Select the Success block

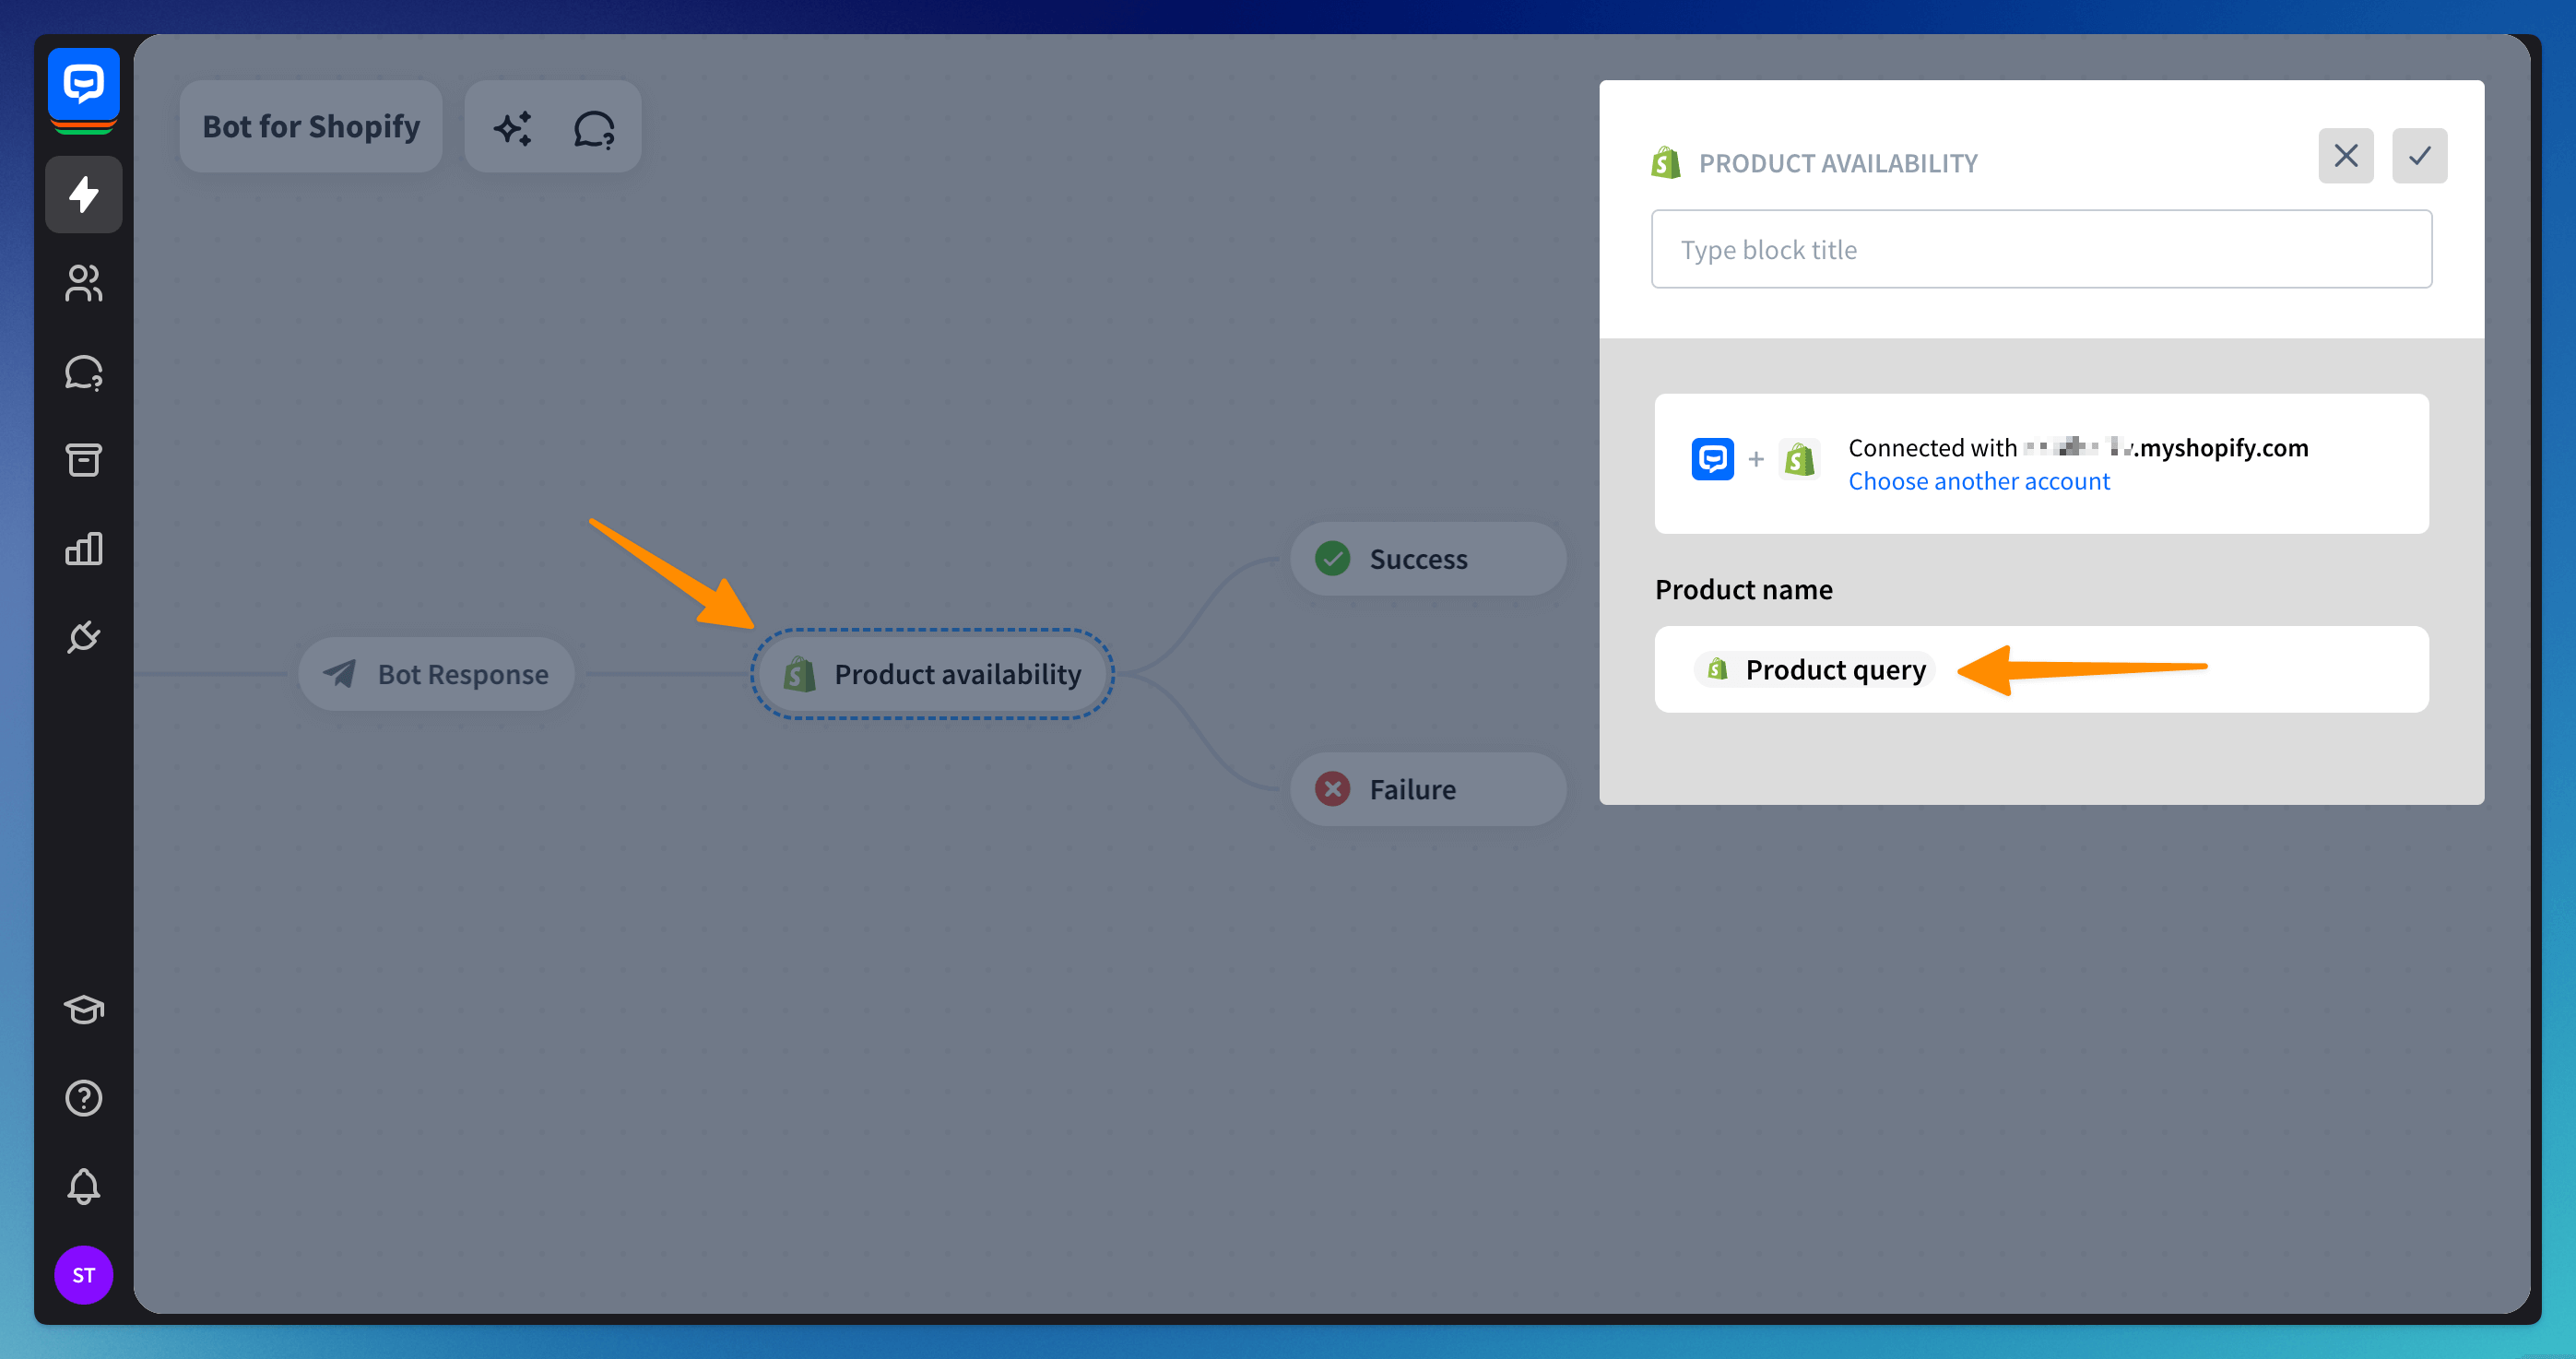pos(1427,559)
